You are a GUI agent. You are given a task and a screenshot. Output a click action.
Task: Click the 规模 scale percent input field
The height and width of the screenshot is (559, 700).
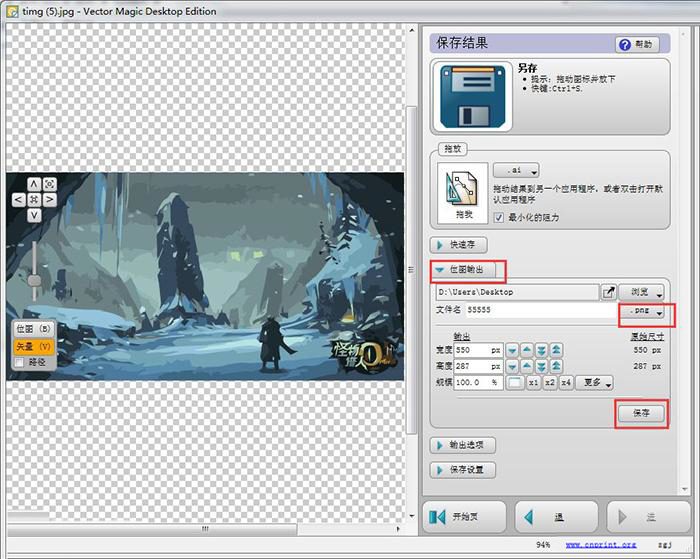[478, 383]
